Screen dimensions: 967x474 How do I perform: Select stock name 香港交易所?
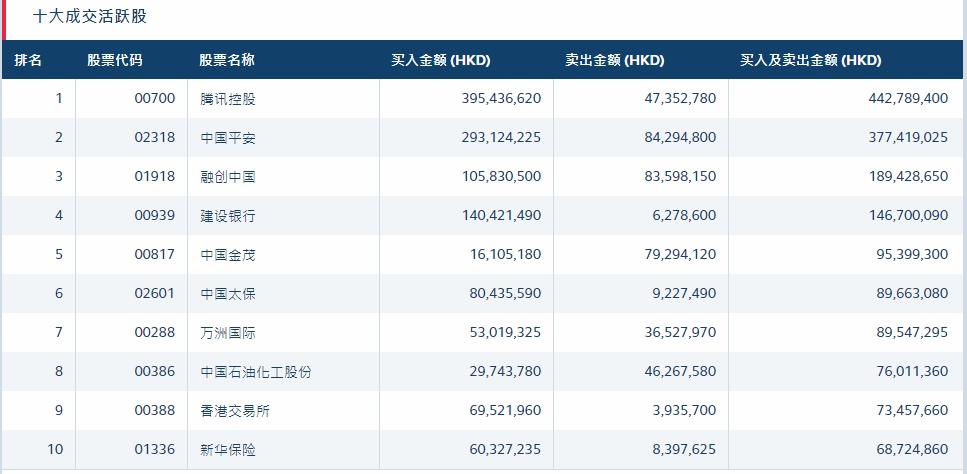click(235, 411)
